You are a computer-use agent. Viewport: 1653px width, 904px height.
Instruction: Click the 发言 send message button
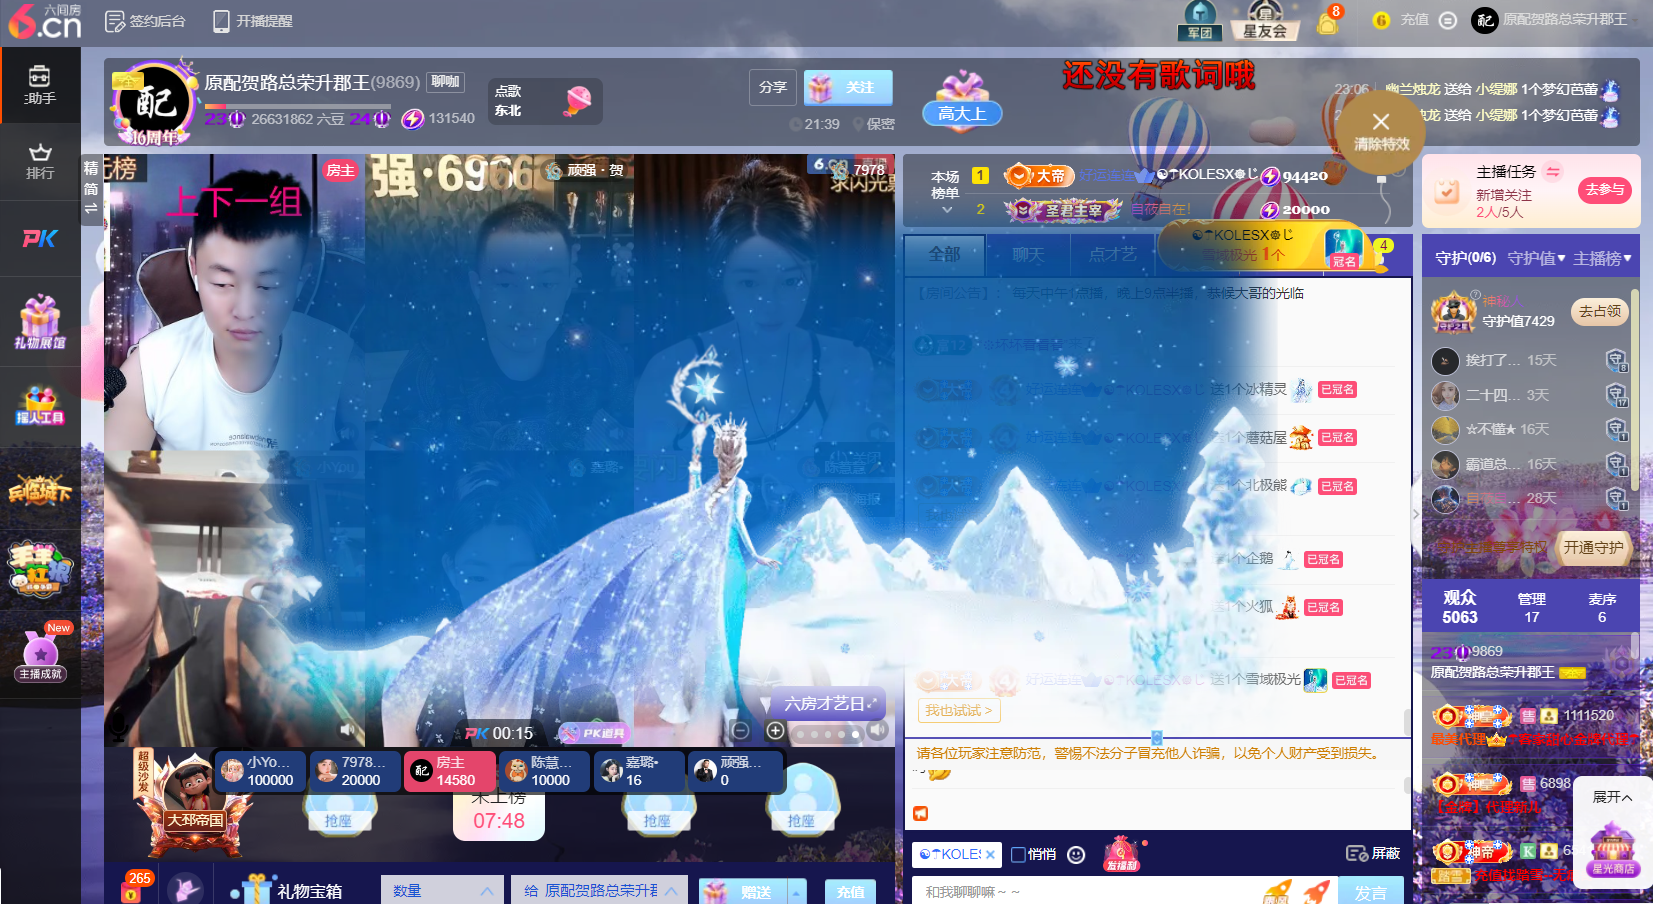tap(1370, 891)
